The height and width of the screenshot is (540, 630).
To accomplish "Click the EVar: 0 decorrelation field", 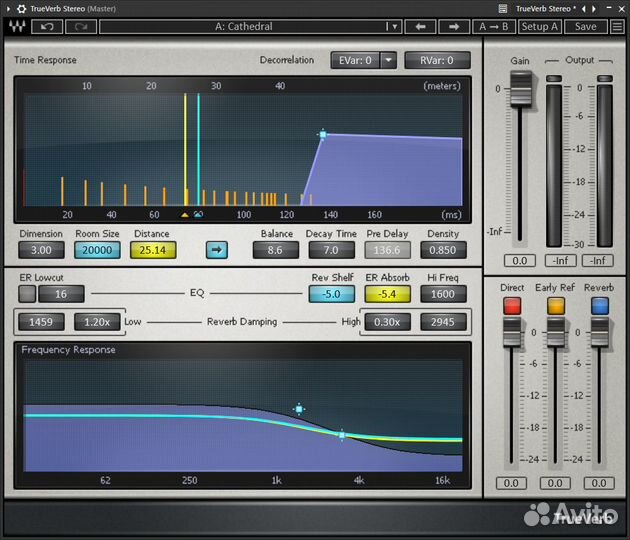I will click(x=355, y=60).
